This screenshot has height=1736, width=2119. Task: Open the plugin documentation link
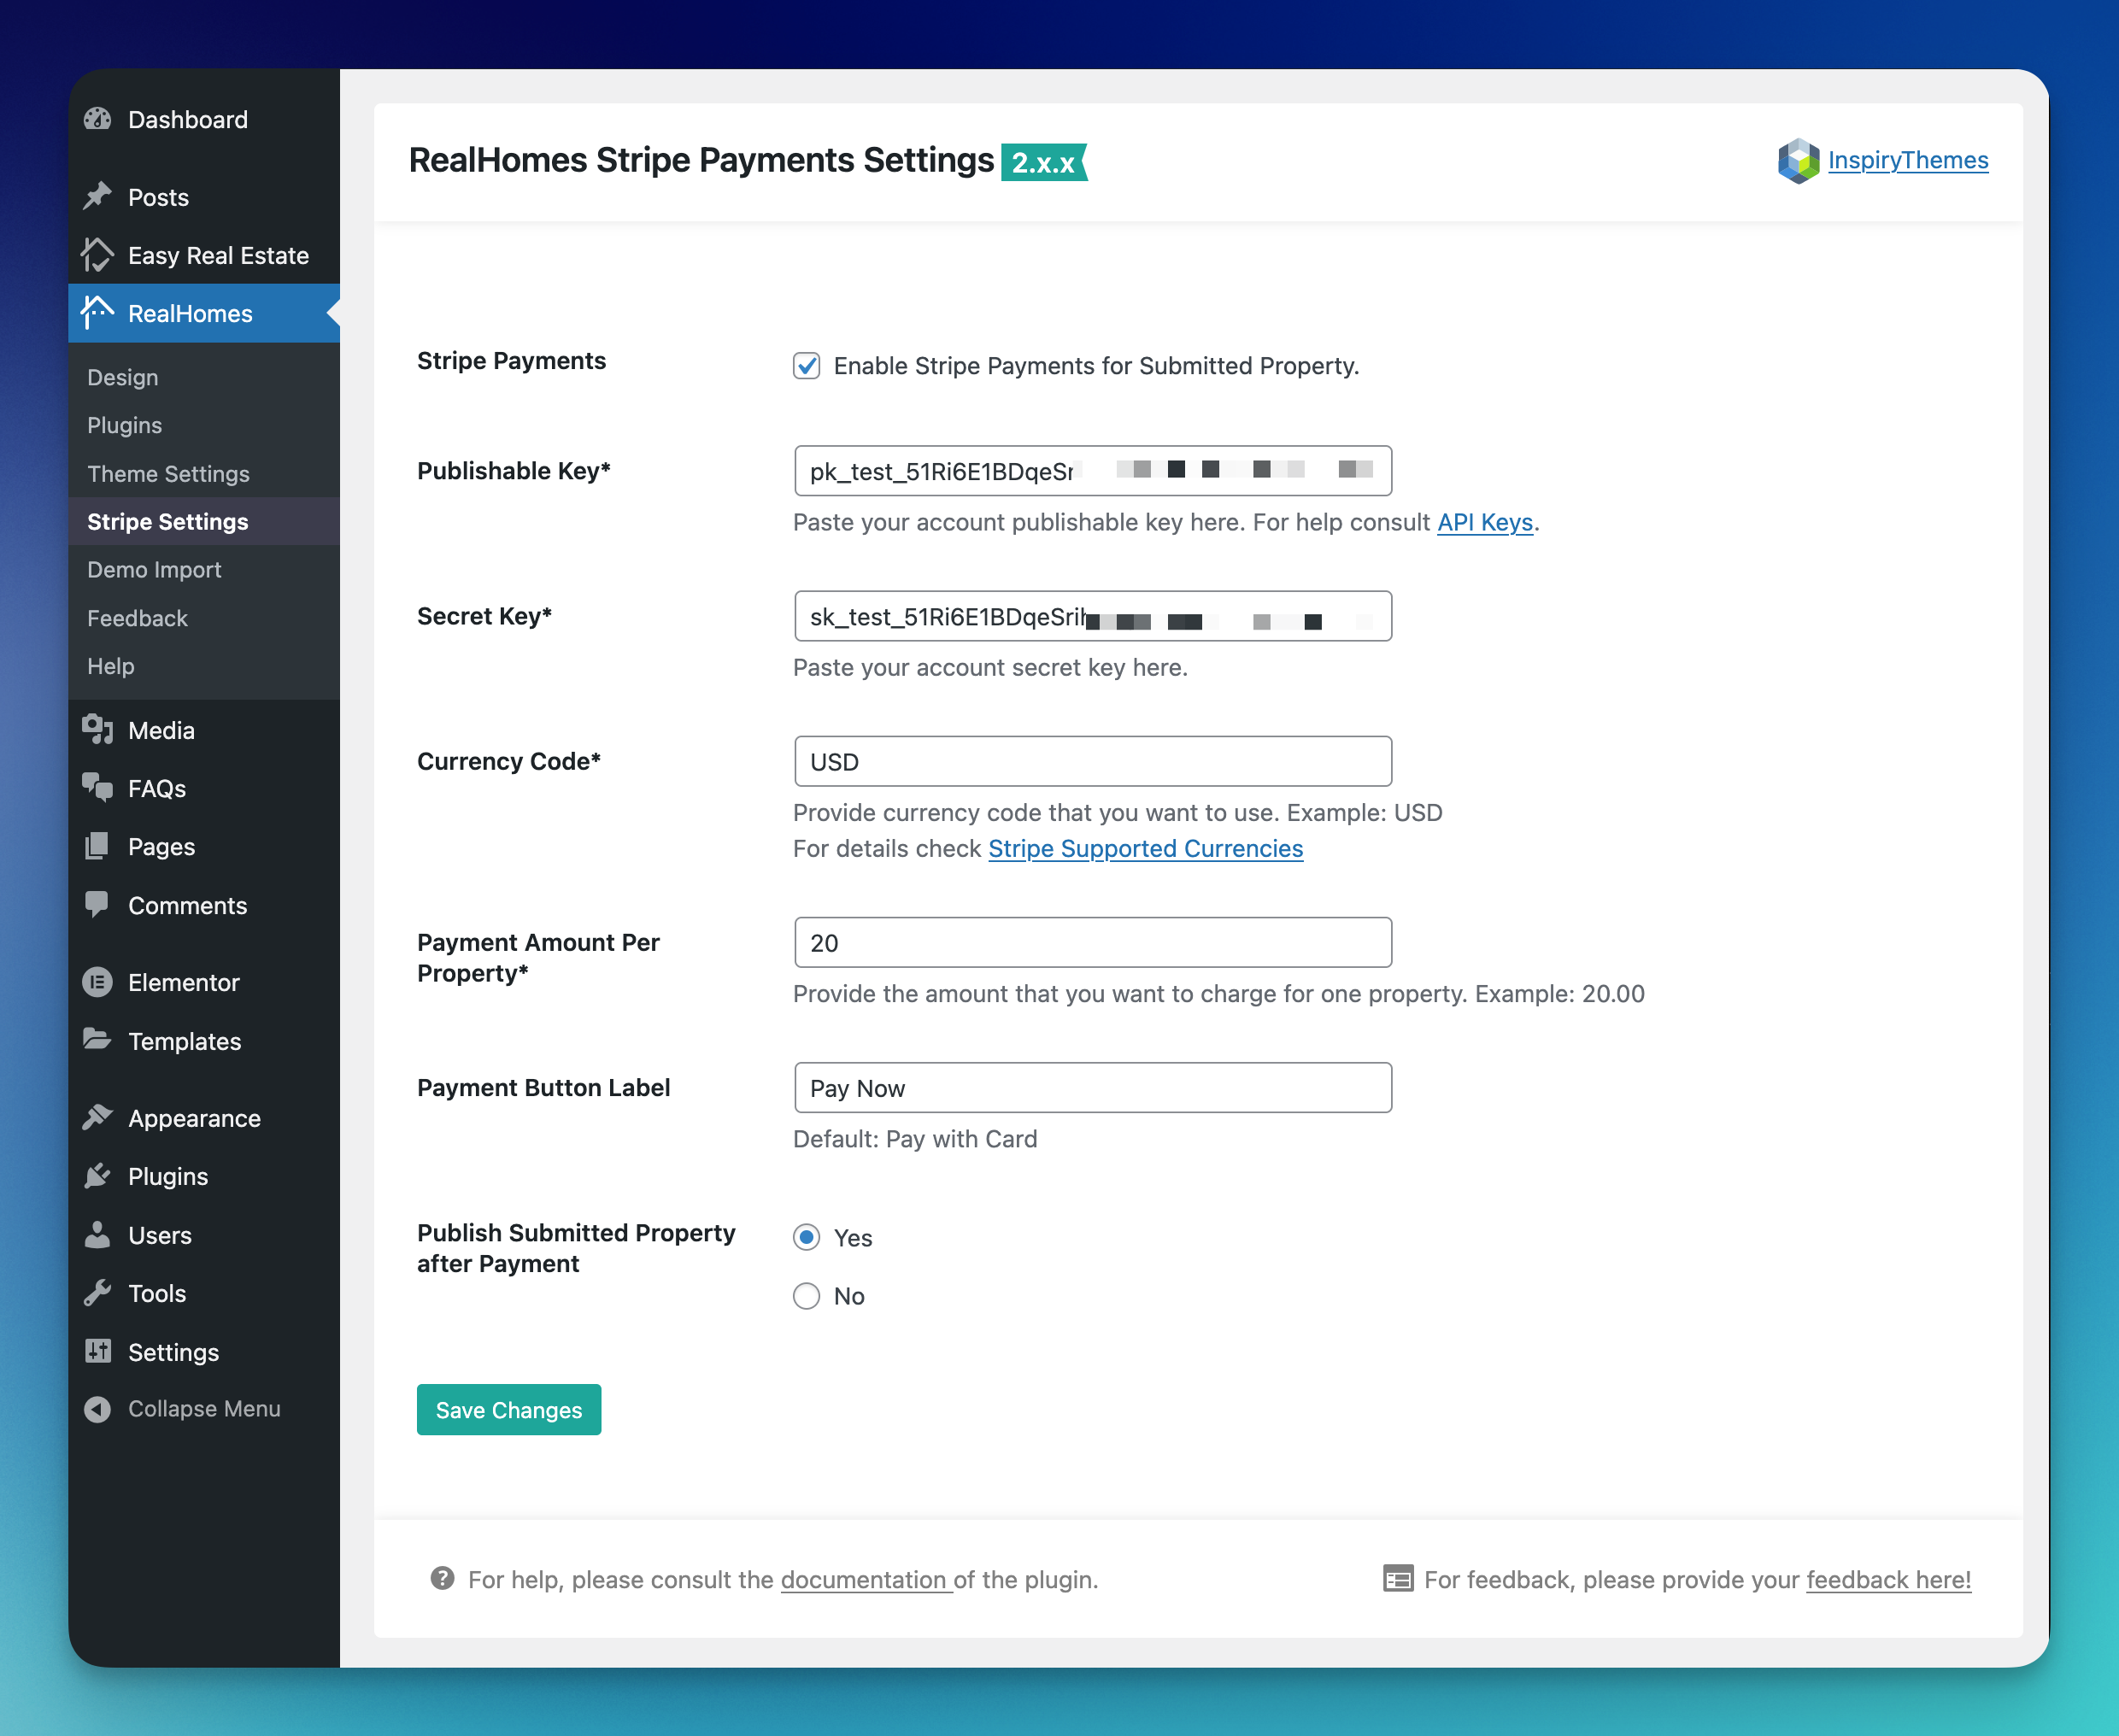click(x=866, y=1579)
